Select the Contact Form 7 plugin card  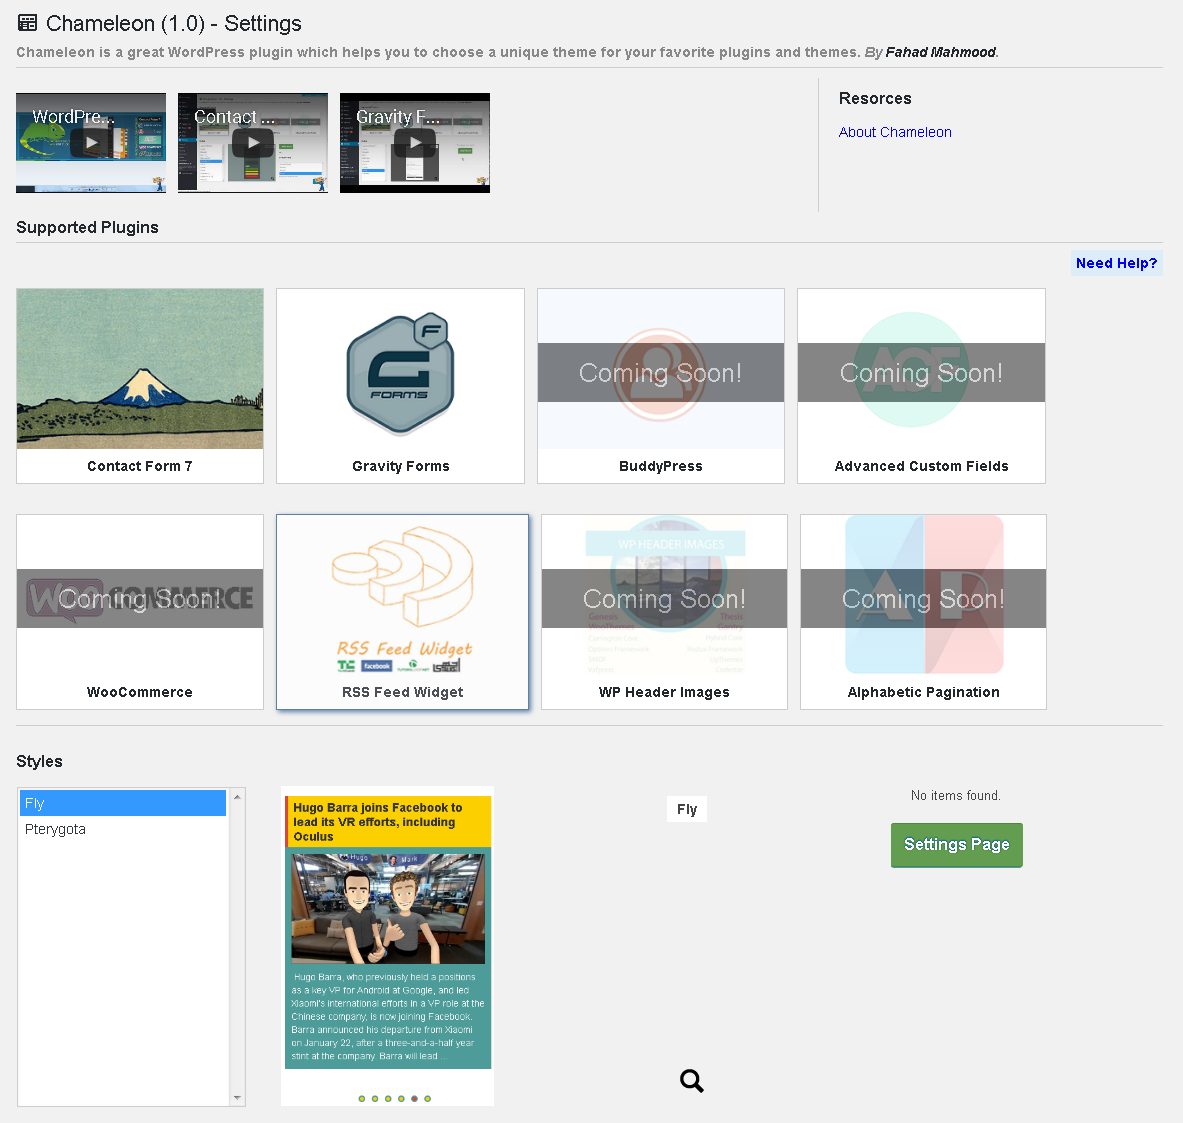point(140,386)
